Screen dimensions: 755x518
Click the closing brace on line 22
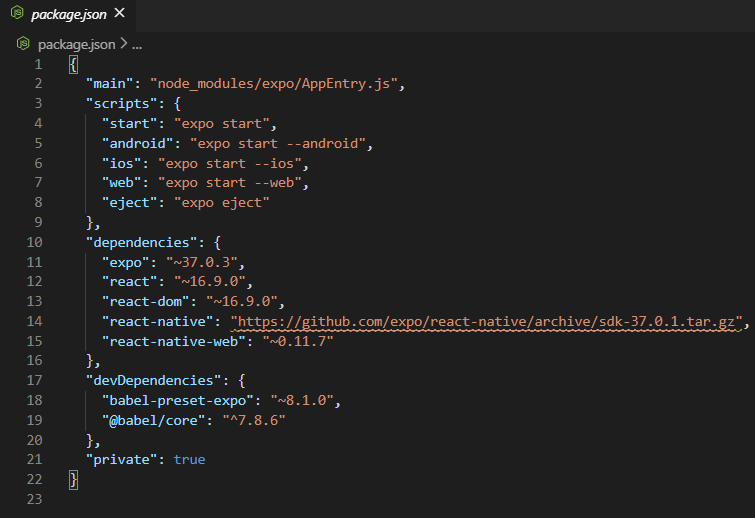pos(73,480)
